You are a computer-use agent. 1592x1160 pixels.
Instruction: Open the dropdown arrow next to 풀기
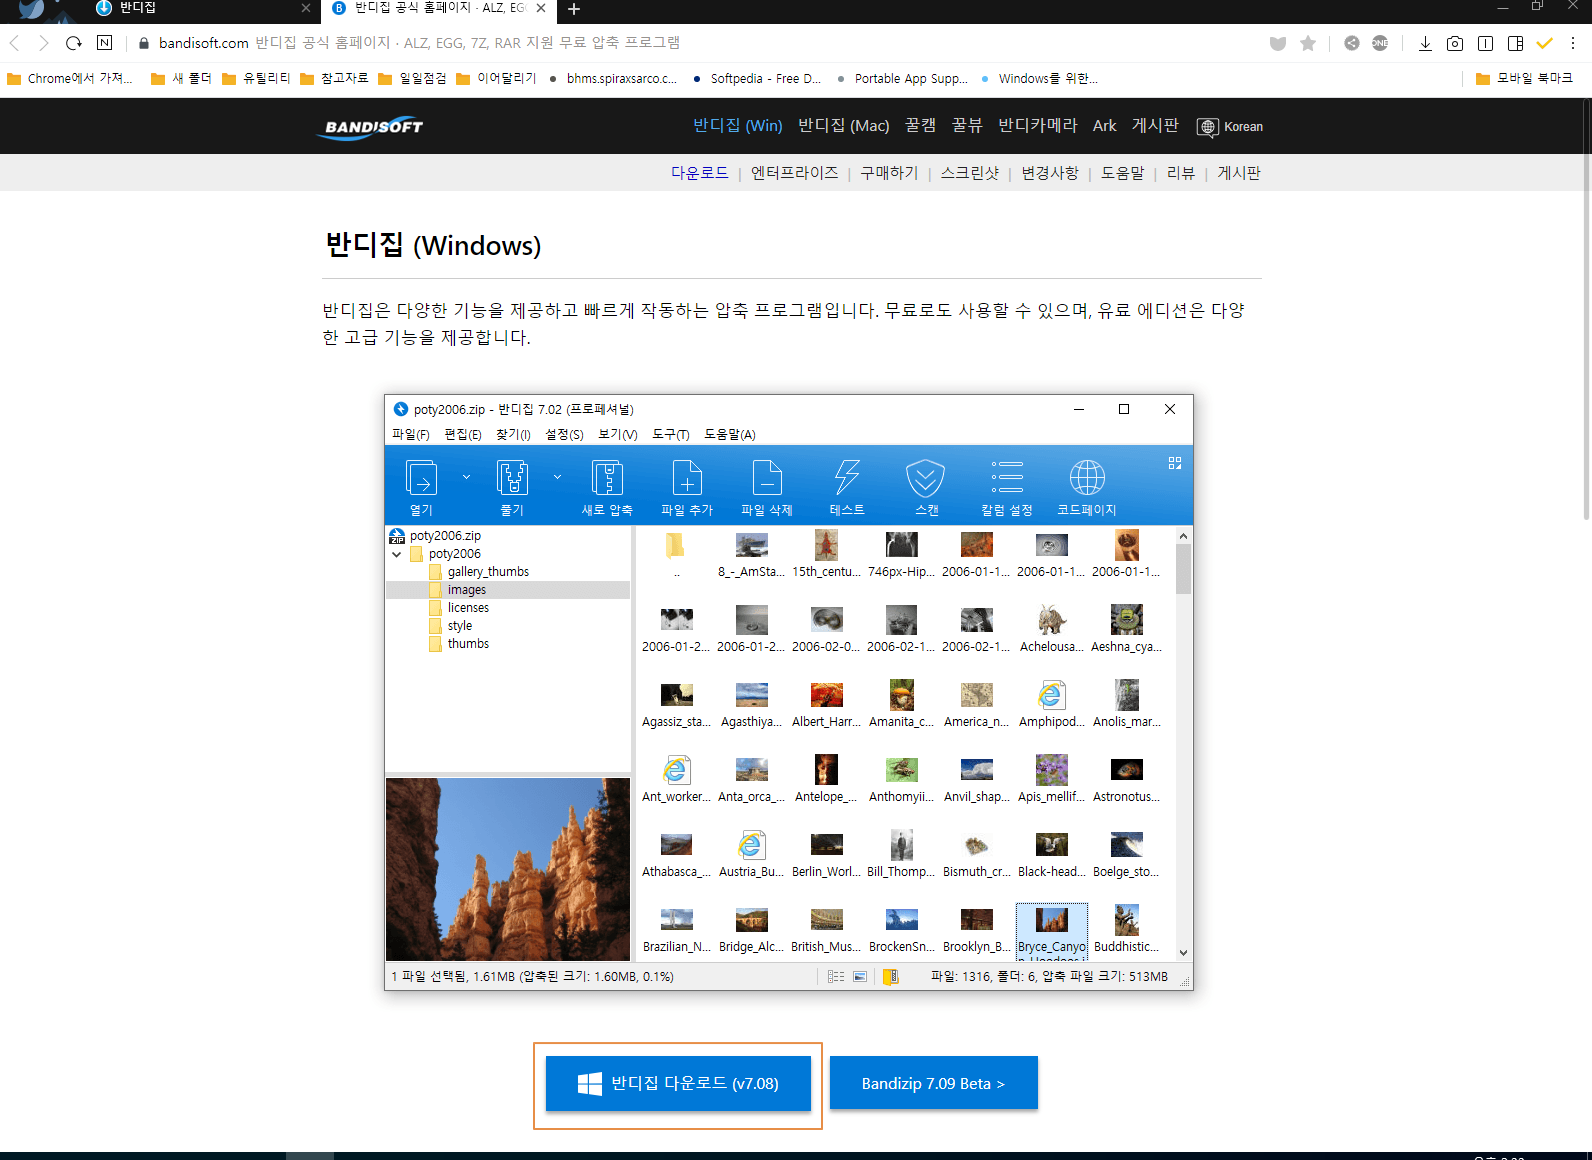pyautogui.click(x=557, y=477)
